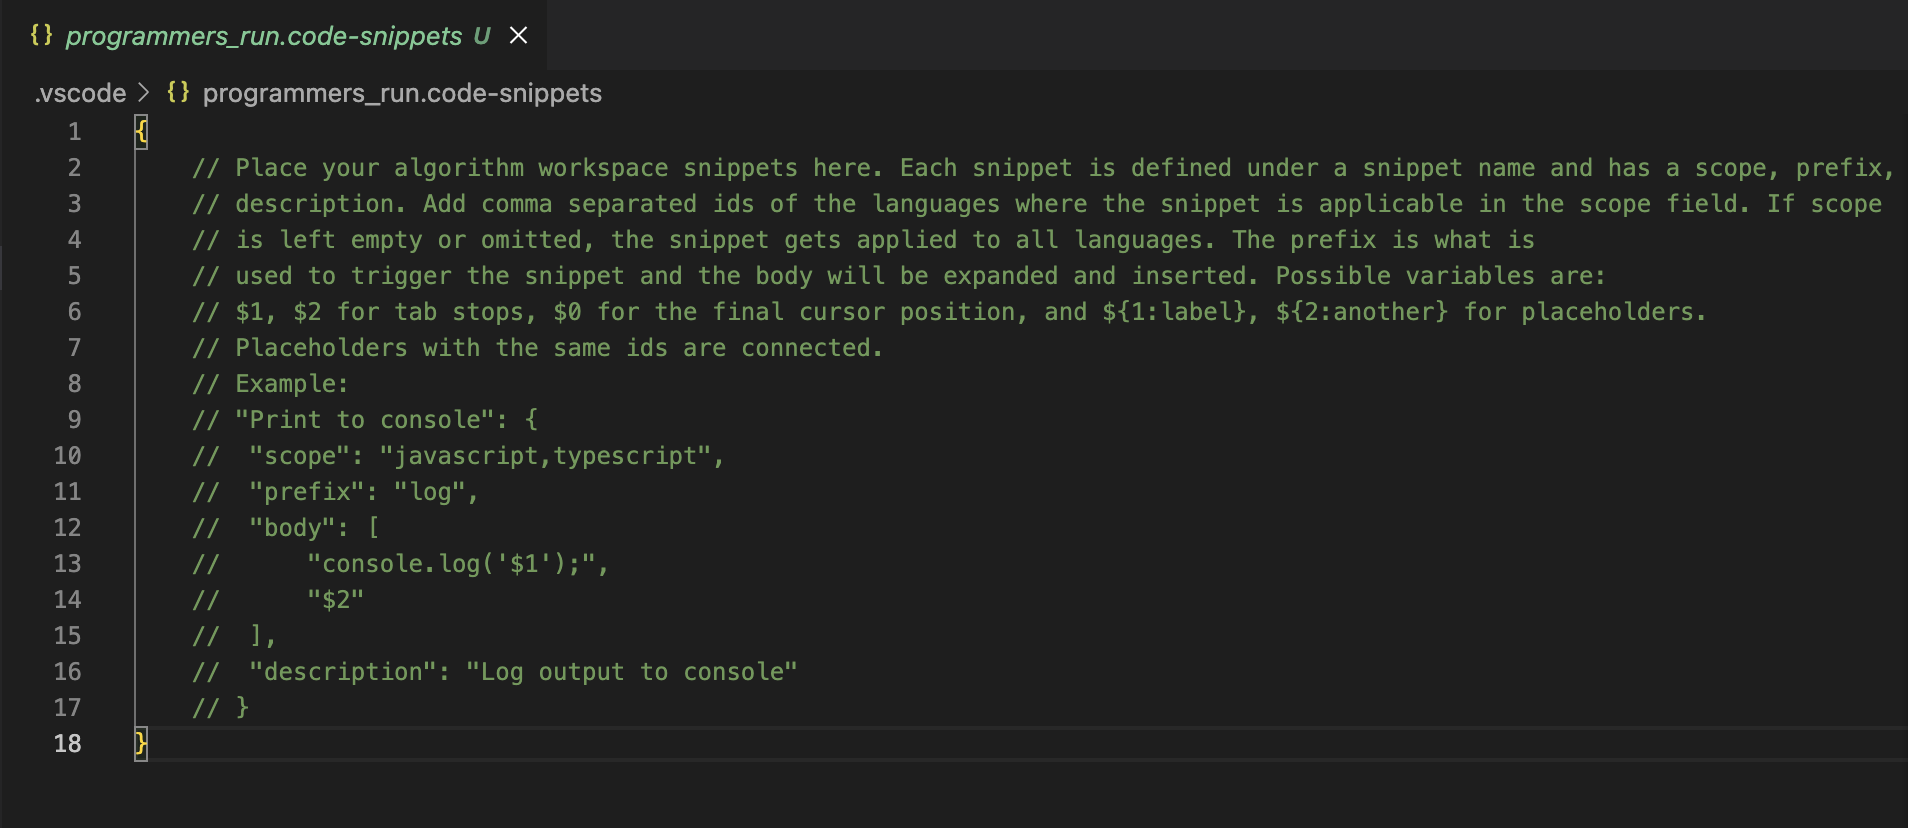The height and width of the screenshot is (828, 1908).
Task: Click the breadcrumb chevron separator after .vscode
Action: pyautogui.click(x=144, y=92)
